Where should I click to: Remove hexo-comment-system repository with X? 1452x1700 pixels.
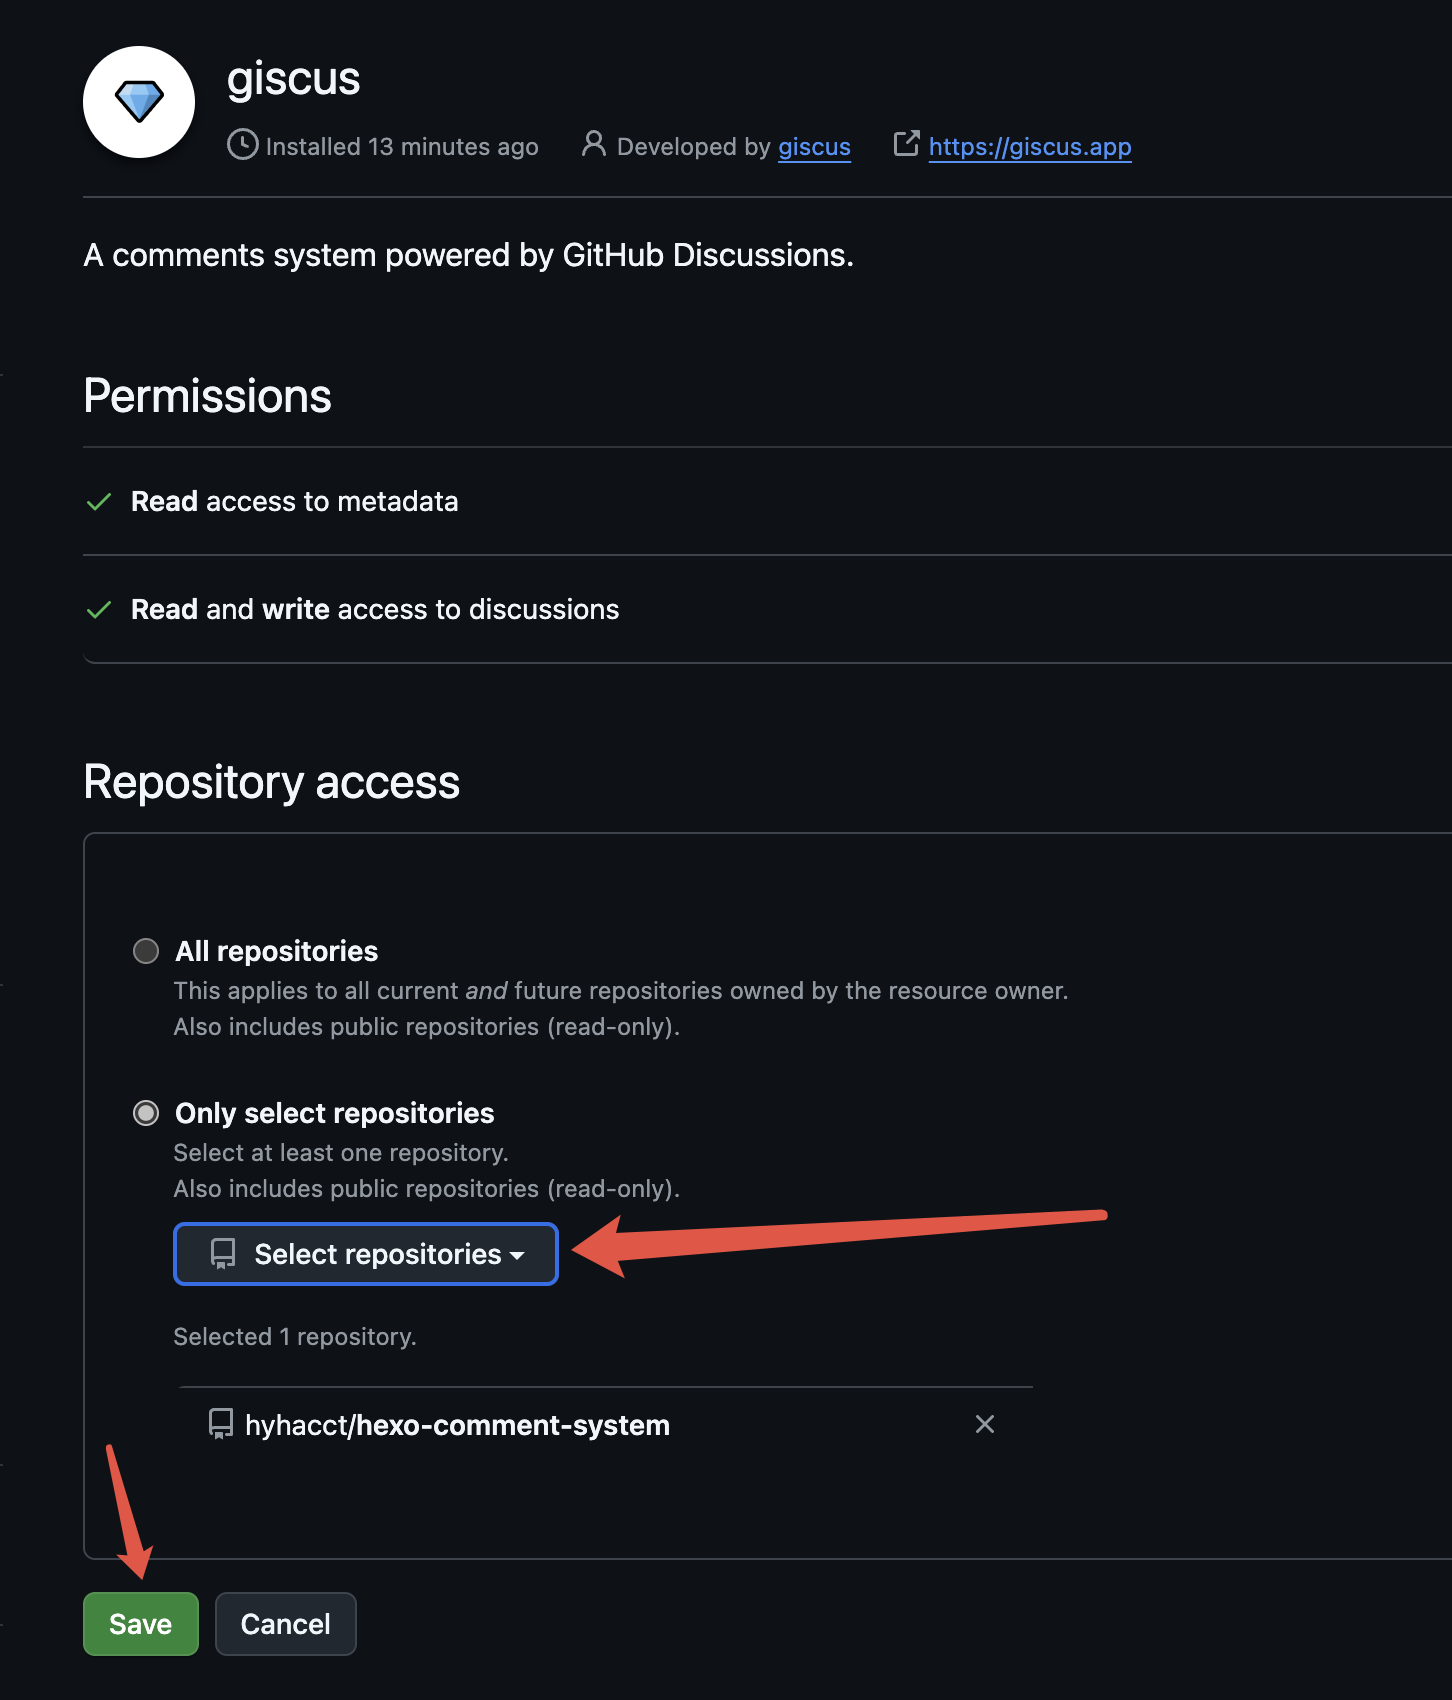(985, 1424)
